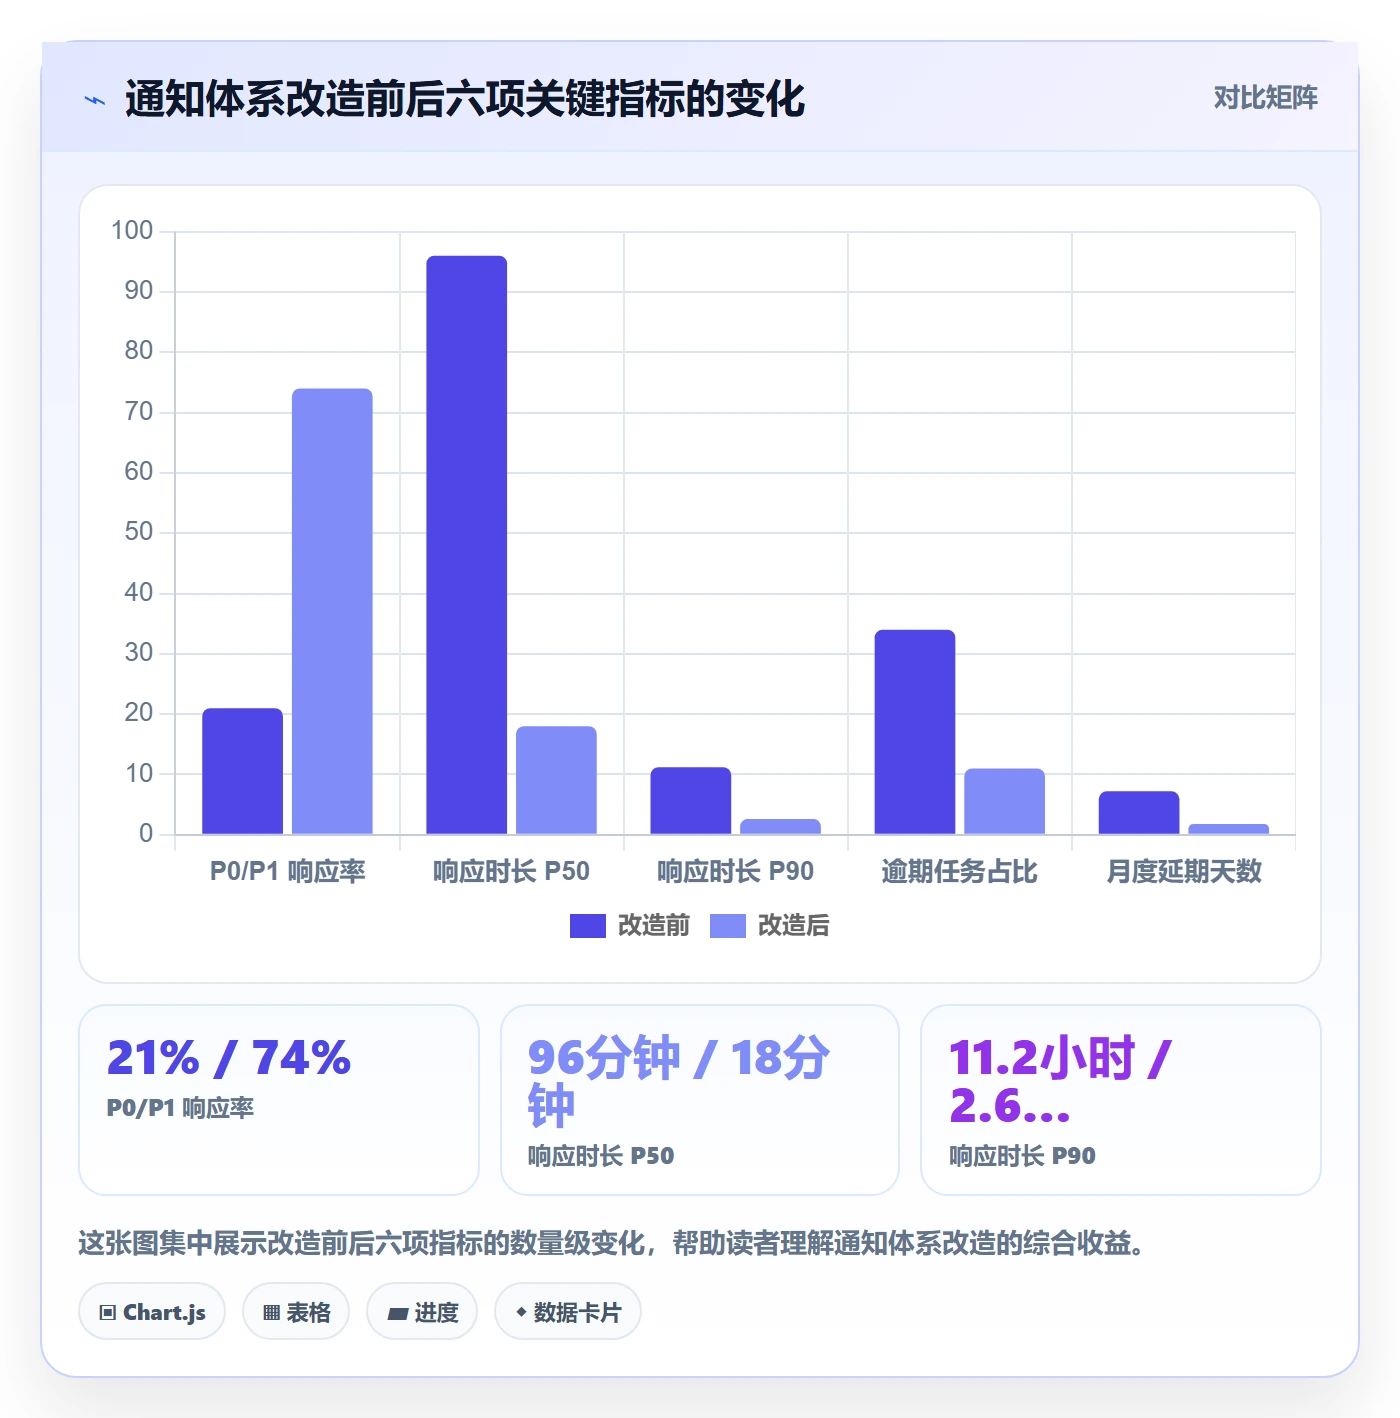Click the x-axis label P0/P1 响应率
The height and width of the screenshot is (1418, 1400).
point(288,872)
